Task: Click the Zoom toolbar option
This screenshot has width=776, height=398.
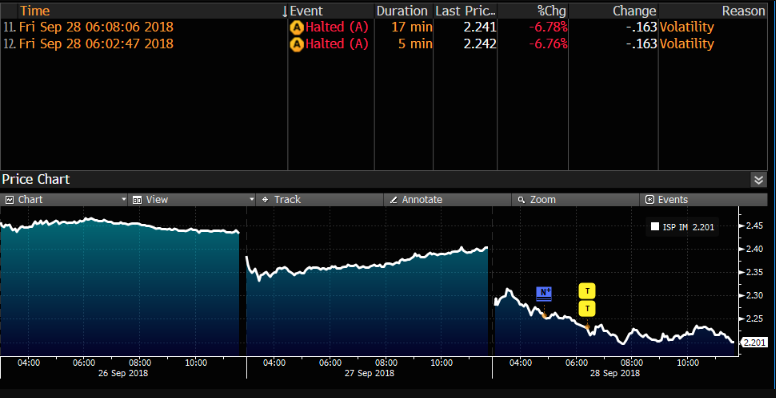Action: tap(575, 199)
